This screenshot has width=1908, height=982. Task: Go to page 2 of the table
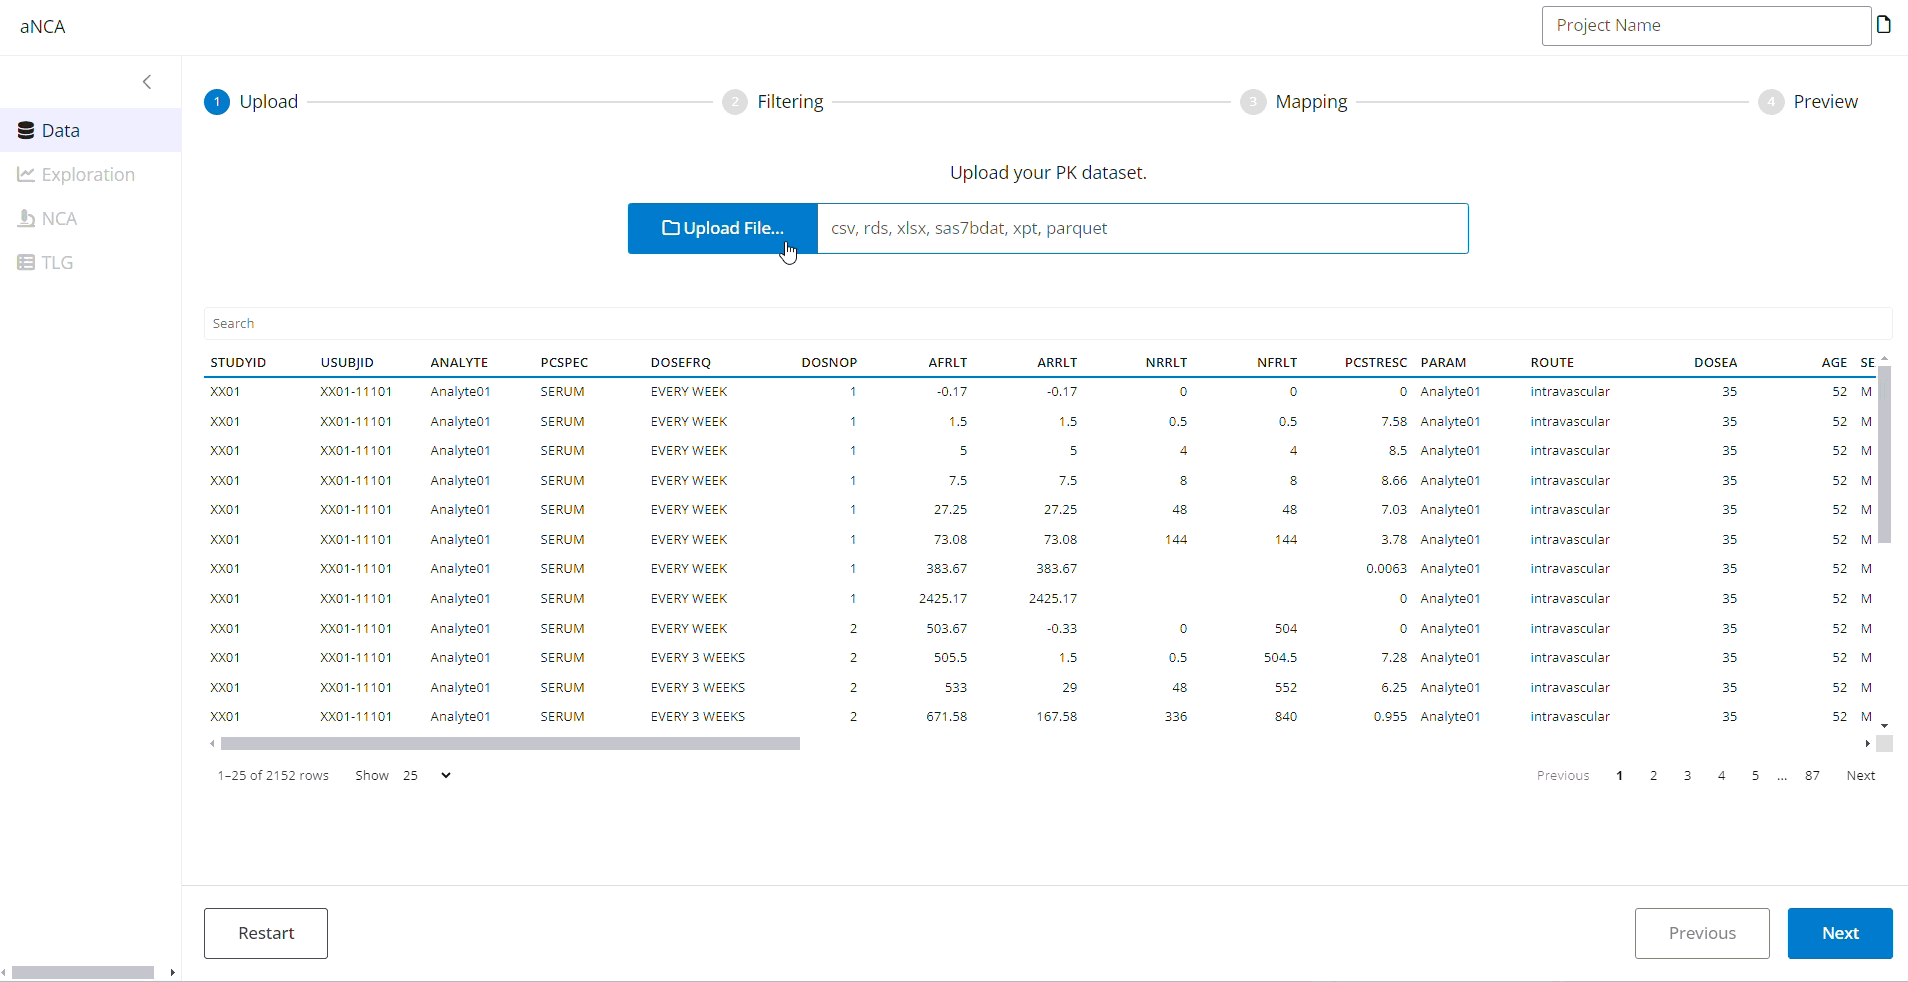(1653, 776)
